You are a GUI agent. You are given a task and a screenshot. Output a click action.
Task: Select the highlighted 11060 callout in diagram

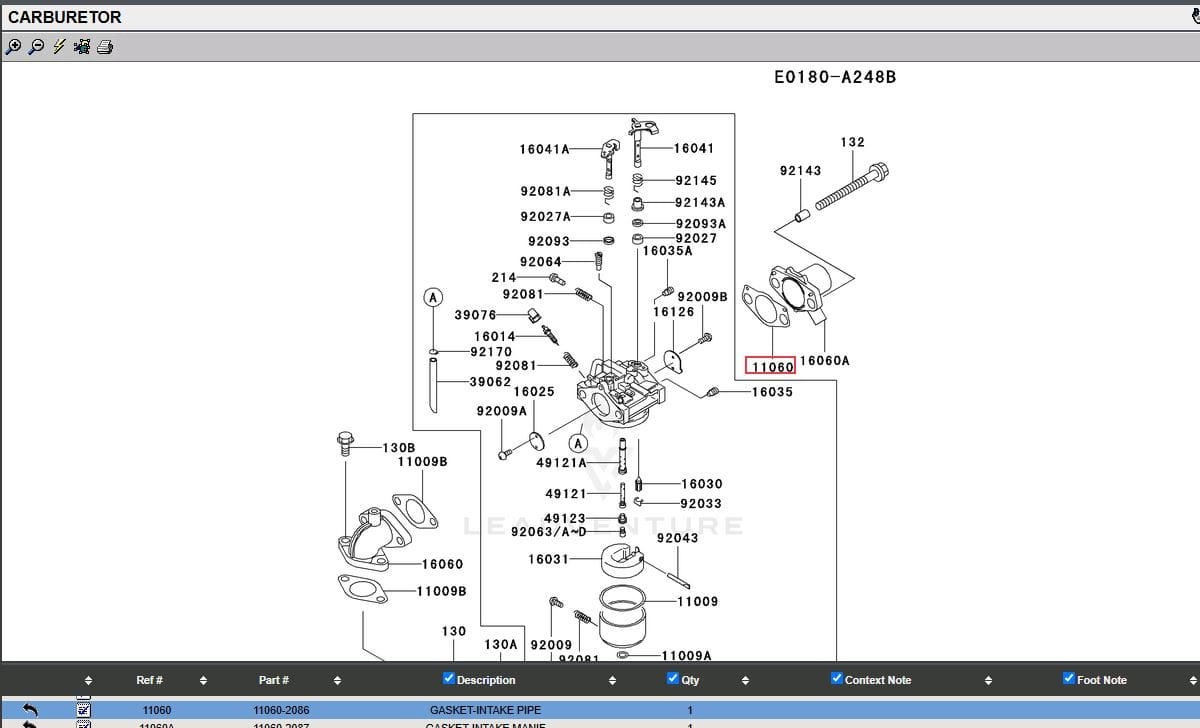[772, 367]
